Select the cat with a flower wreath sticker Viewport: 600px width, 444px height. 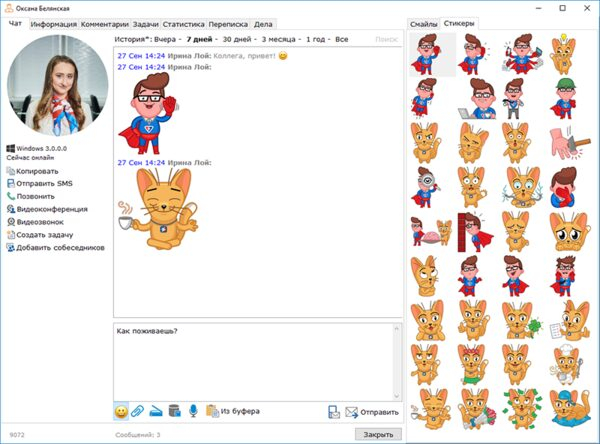pos(473,364)
